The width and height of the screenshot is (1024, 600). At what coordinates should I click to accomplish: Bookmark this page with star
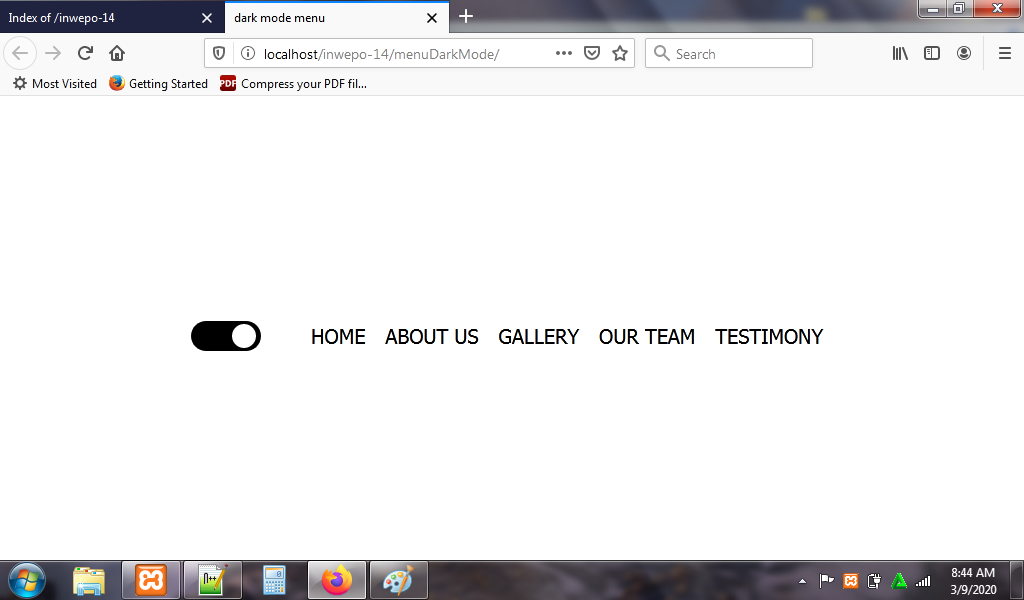[x=620, y=54]
